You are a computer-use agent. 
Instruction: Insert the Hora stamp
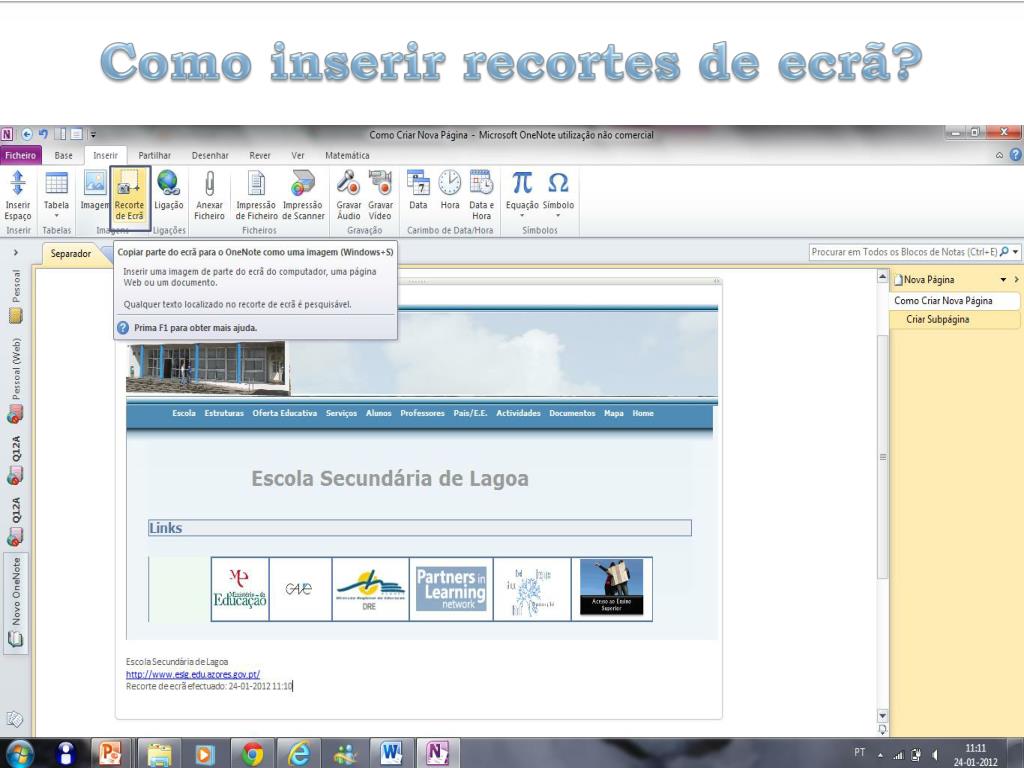click(449, 191)
